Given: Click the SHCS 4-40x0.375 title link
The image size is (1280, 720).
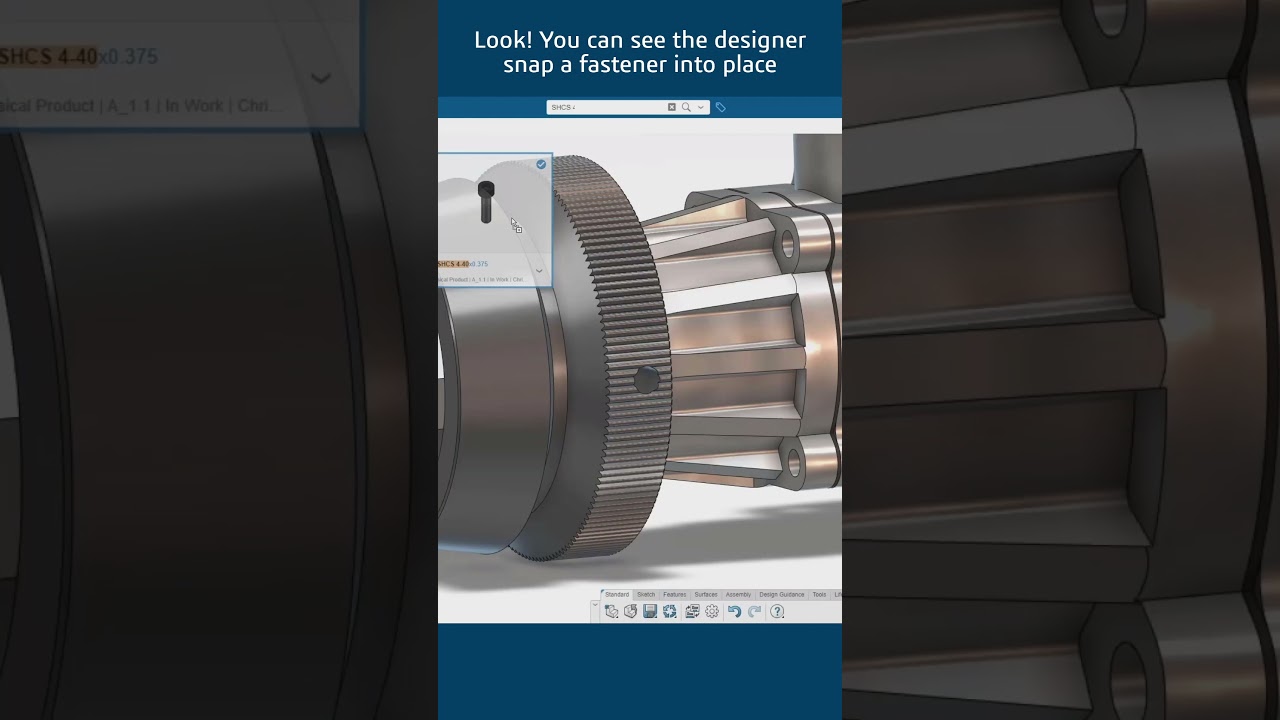Looking at the screenshot, I should tap(463, 264).
